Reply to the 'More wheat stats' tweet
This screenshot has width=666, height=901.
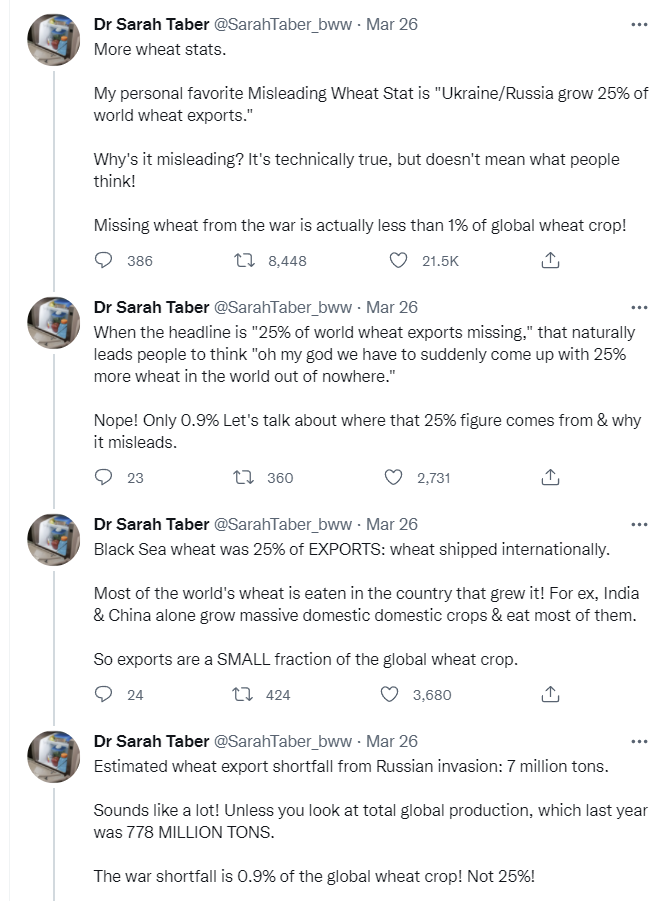[x=104, y=261]
